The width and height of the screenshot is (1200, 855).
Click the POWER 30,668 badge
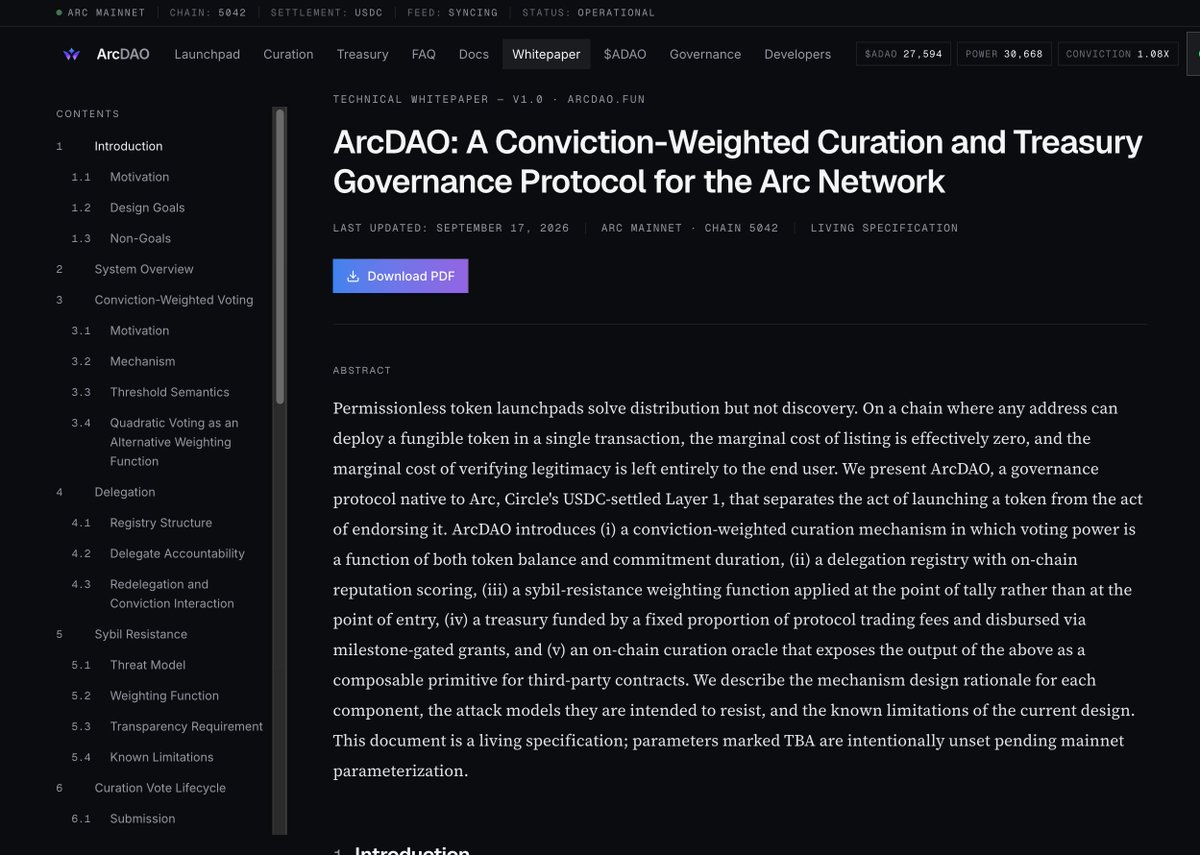[1004, 54]
